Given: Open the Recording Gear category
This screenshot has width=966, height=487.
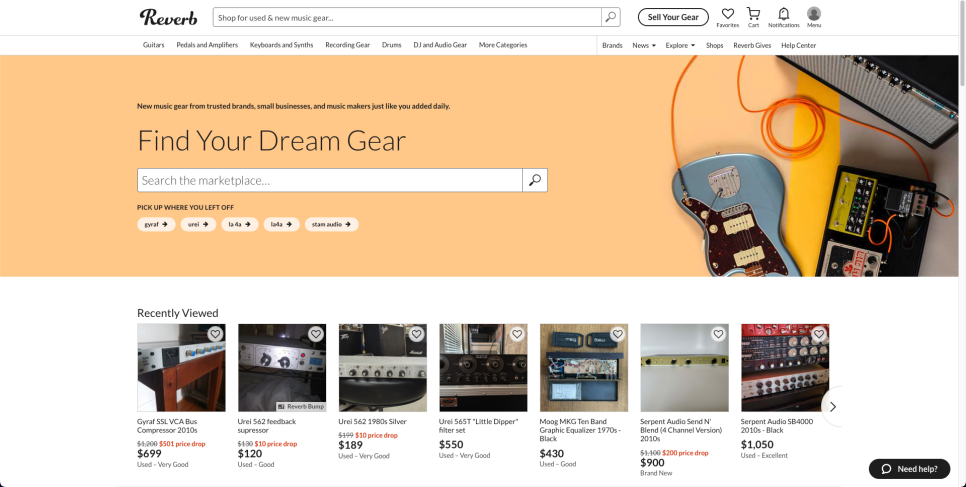Looking at the screenshot, I should [347, 45].
